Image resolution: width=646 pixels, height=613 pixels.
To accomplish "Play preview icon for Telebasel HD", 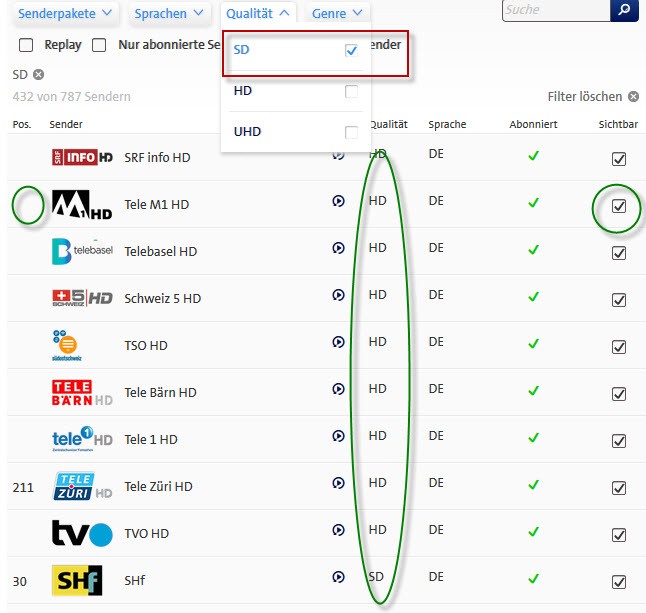I will click(338, 249).
